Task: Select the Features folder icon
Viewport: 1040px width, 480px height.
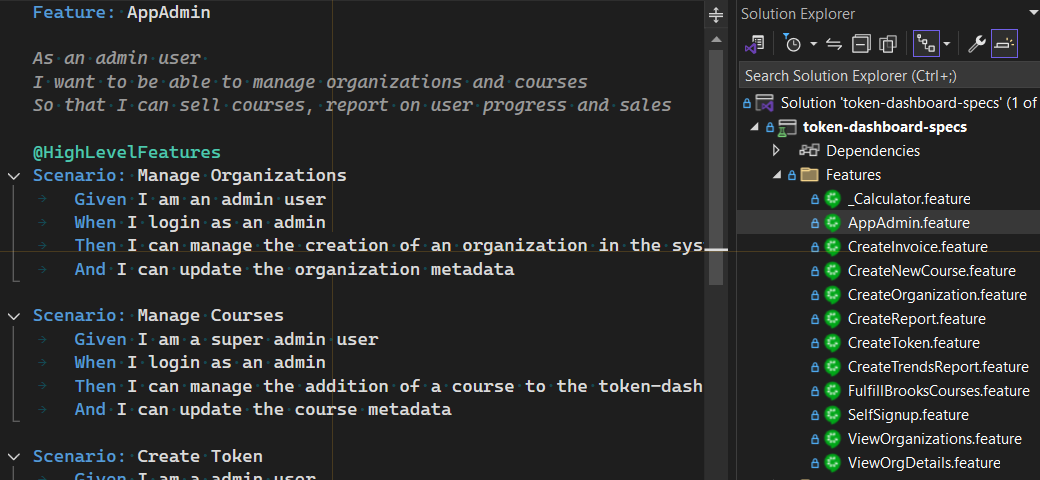Action: coord(809,175)
